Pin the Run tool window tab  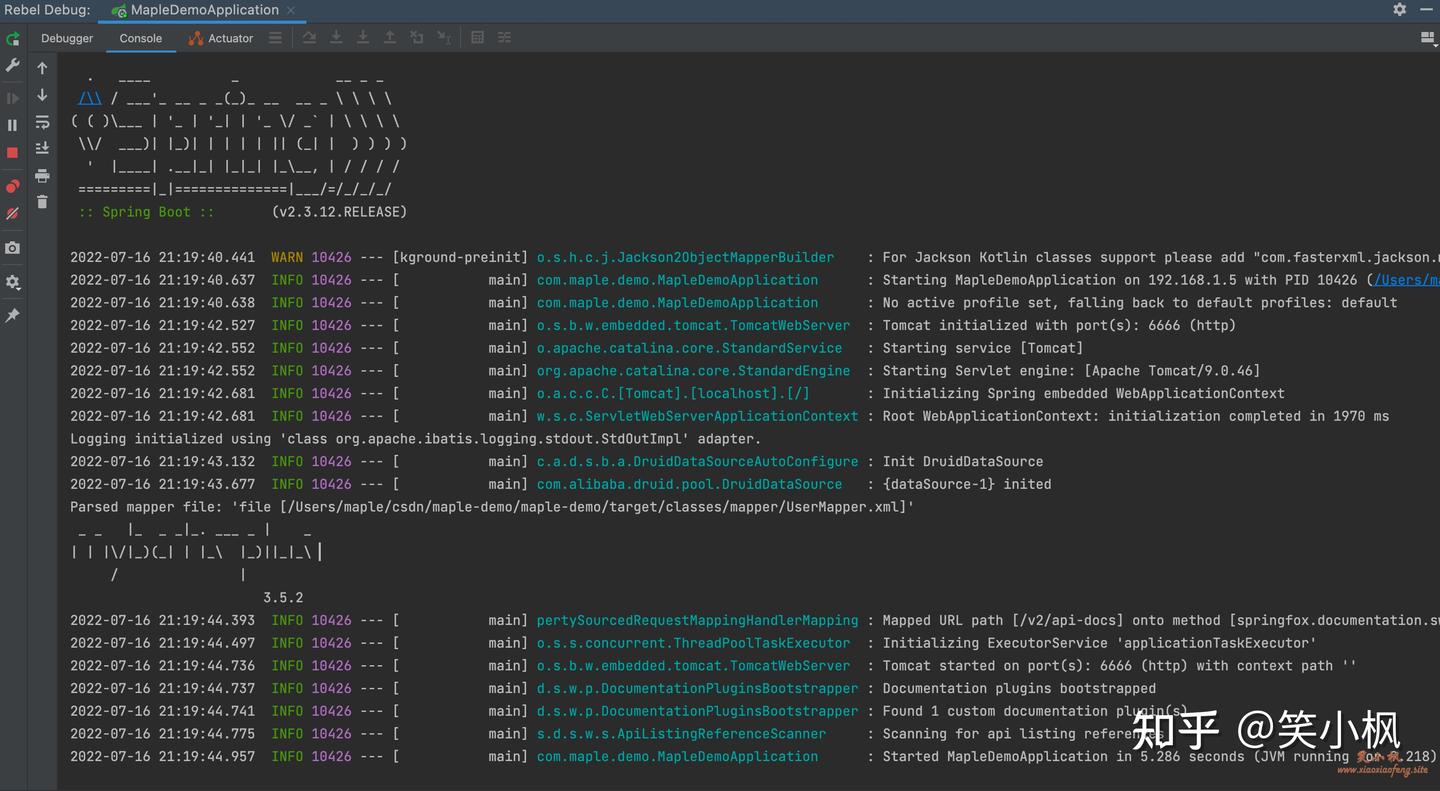pos(13,313)
